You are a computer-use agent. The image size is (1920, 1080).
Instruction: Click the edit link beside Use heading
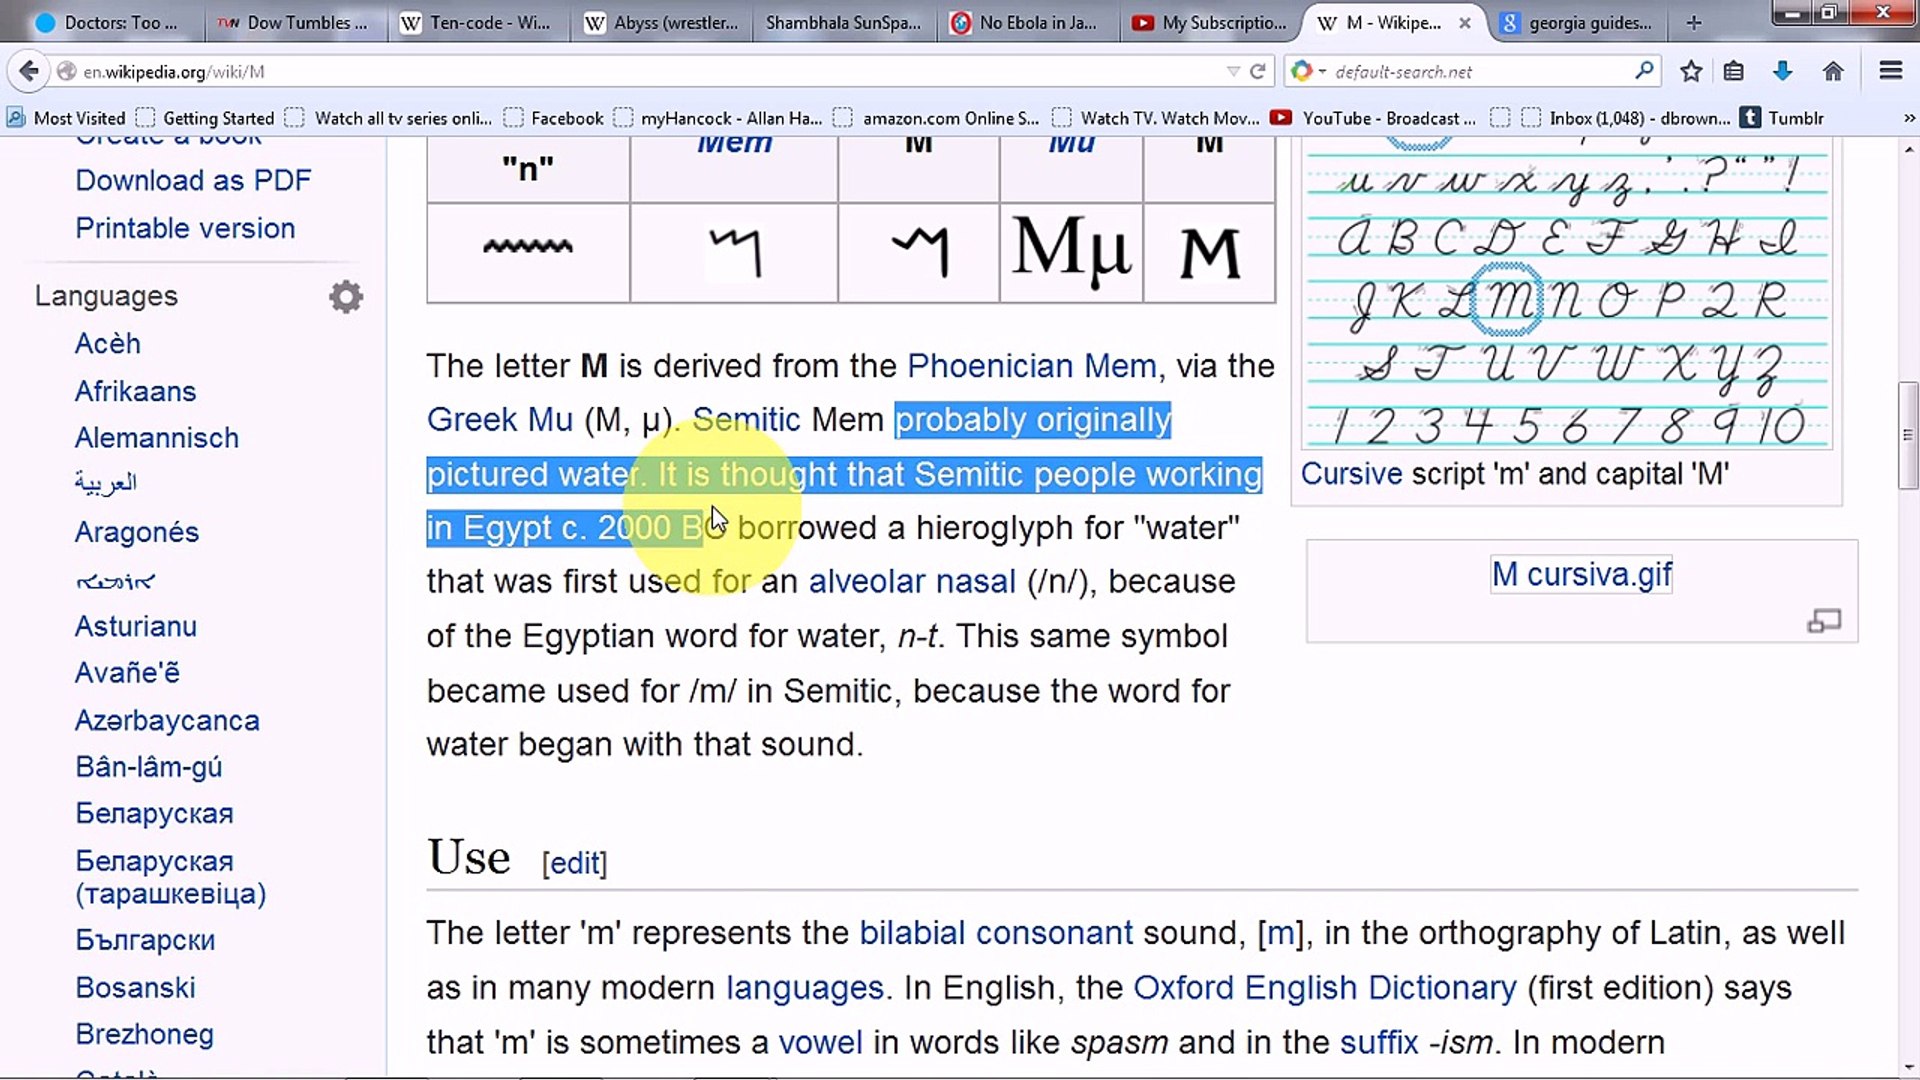point(574,863)
